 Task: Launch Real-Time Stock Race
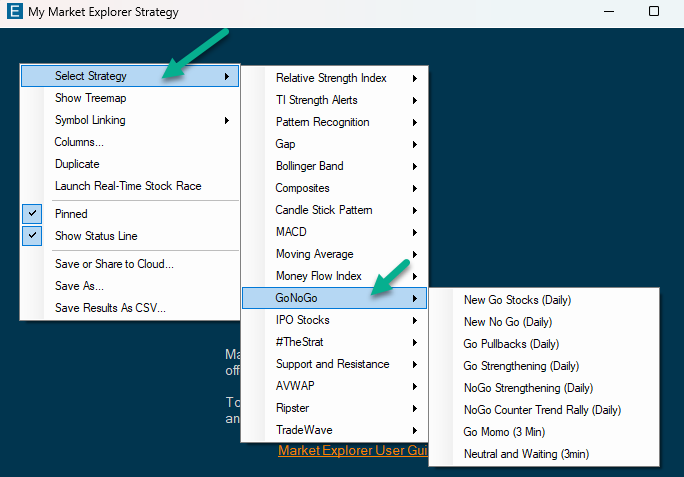pos(127,186)
